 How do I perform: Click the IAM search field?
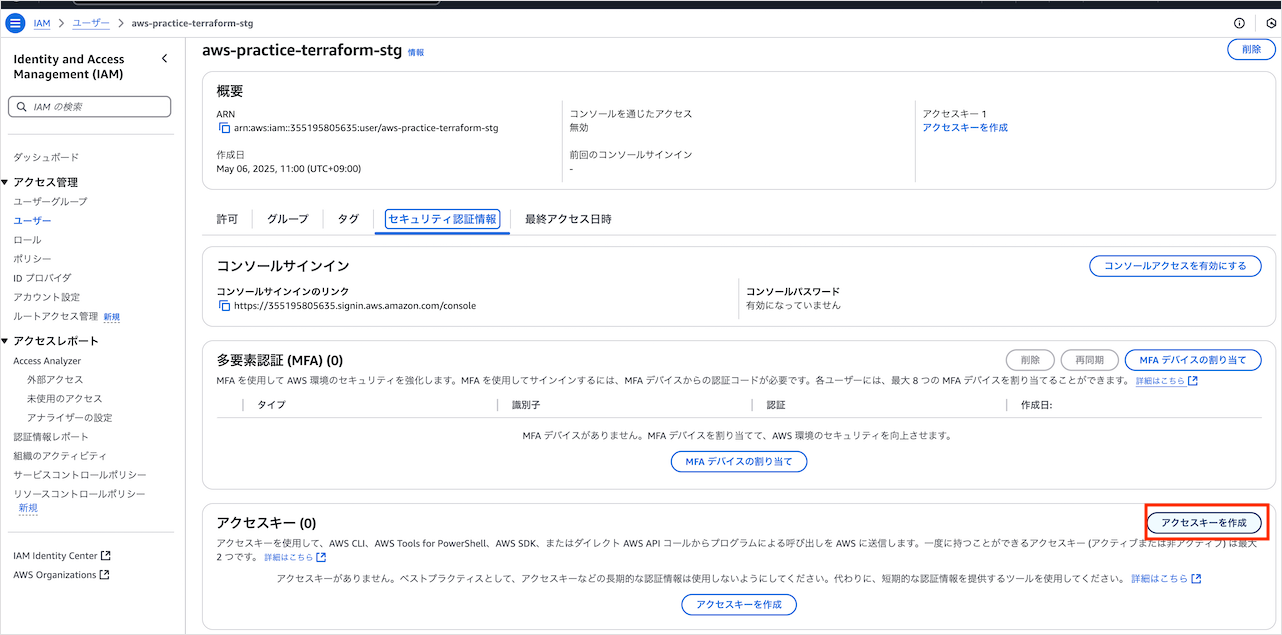[90, 106]
